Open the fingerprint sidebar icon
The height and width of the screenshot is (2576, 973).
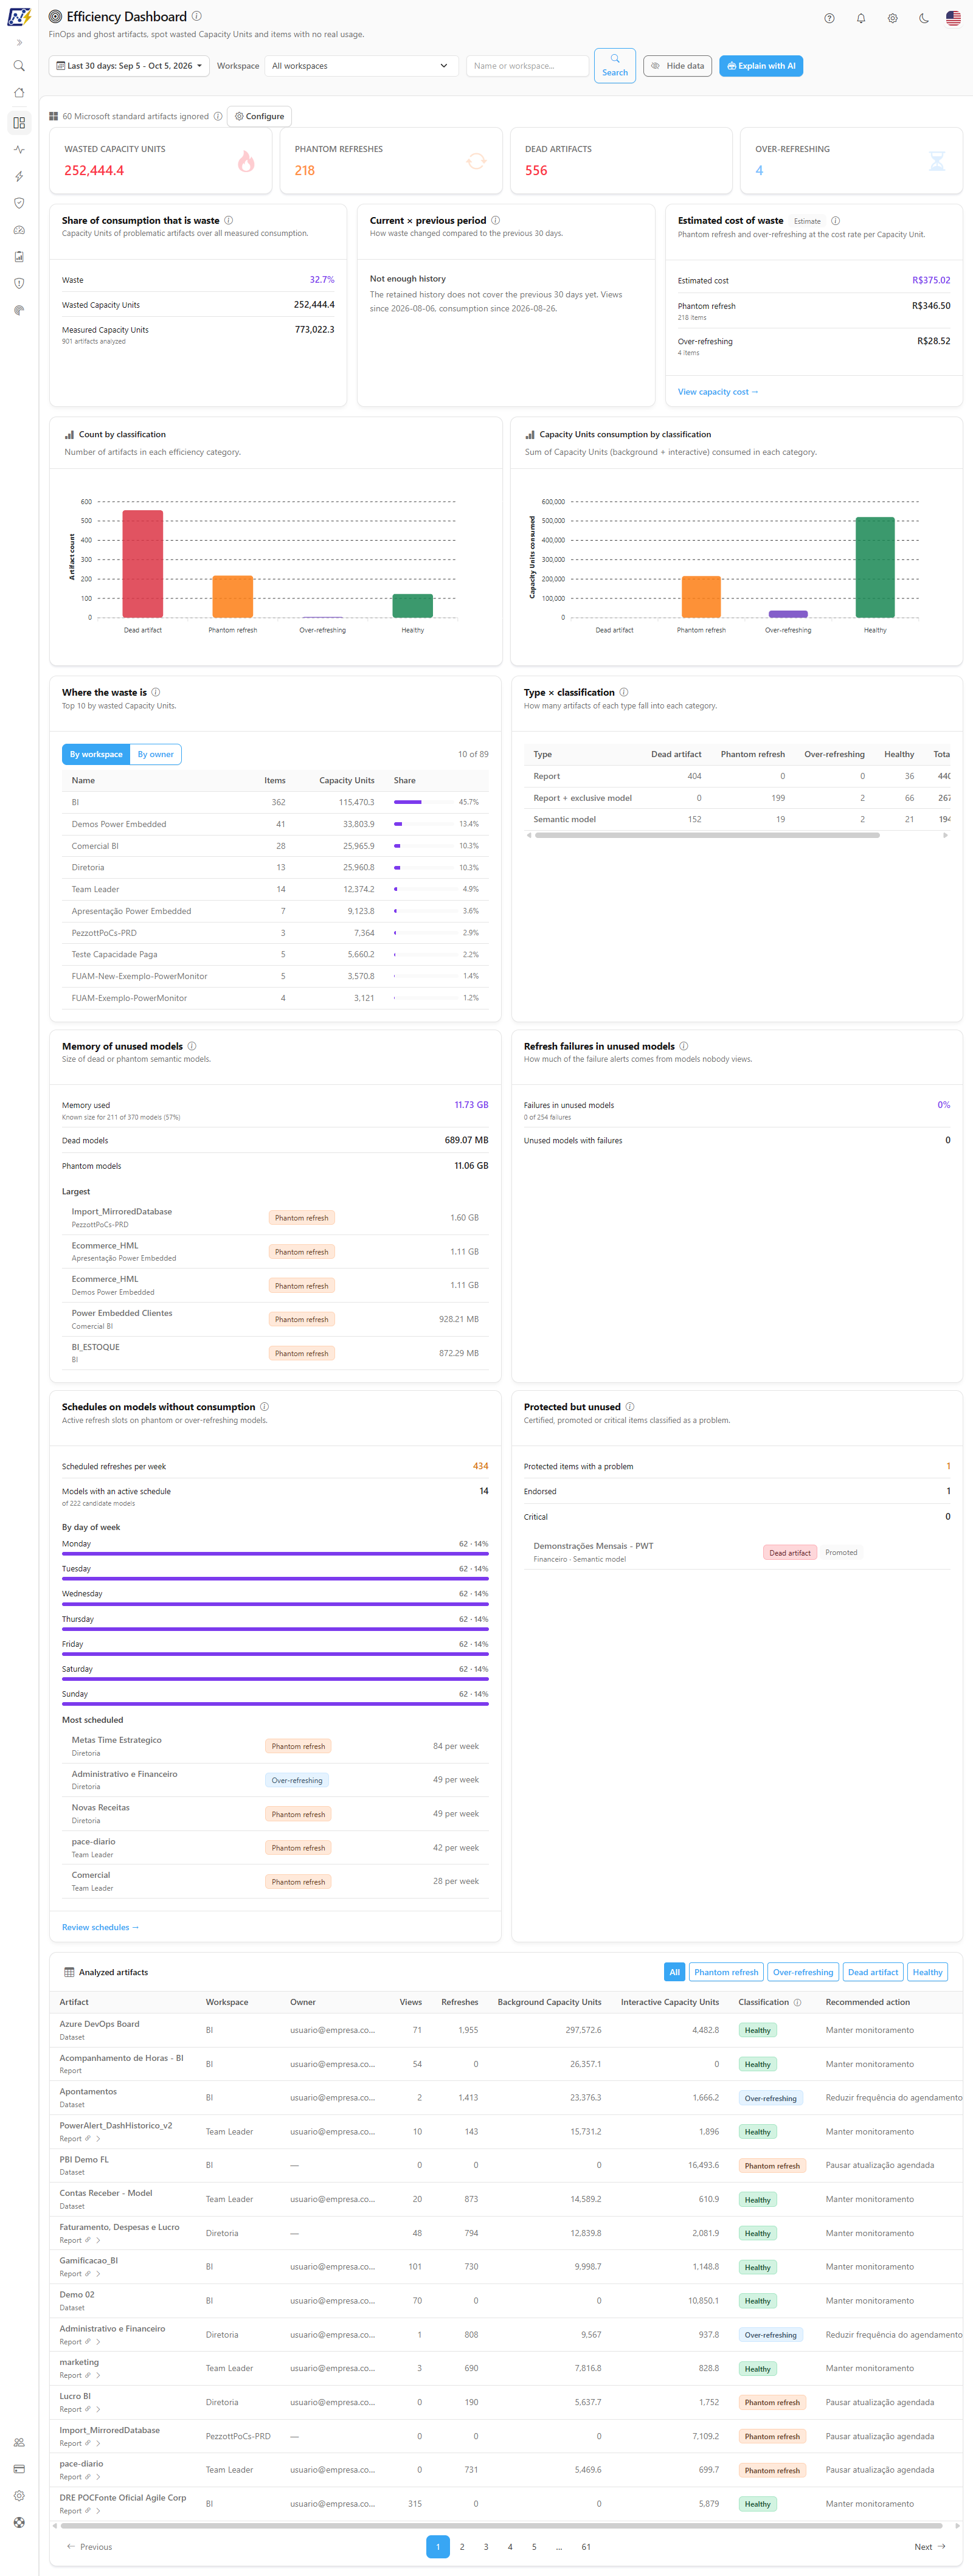tap(19, 310)
